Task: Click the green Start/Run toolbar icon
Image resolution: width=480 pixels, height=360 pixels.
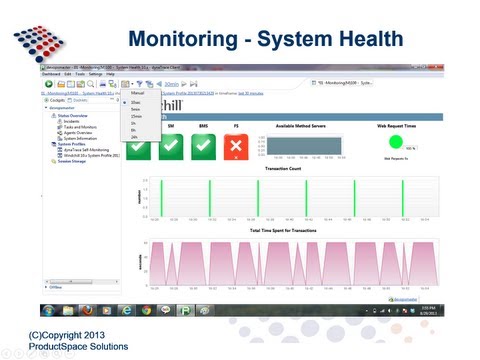Action: pos(49,84)
